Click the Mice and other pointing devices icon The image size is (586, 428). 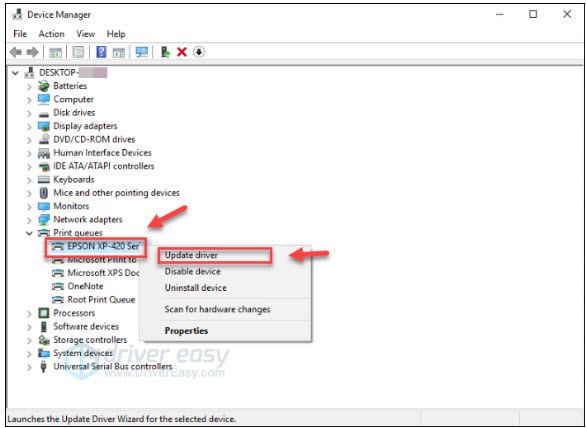click(x=44, y=193)
